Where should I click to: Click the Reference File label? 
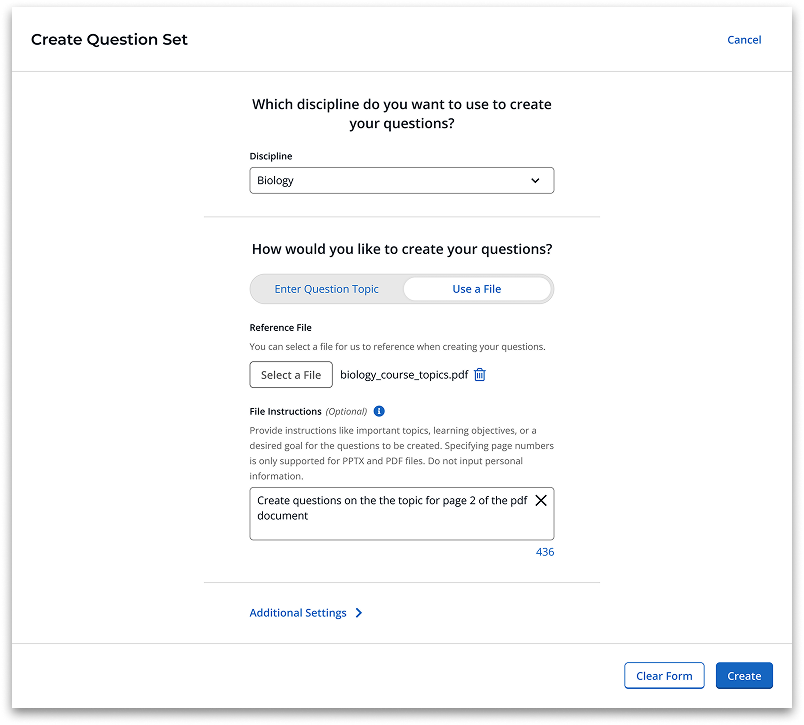[x=280, y=328]
